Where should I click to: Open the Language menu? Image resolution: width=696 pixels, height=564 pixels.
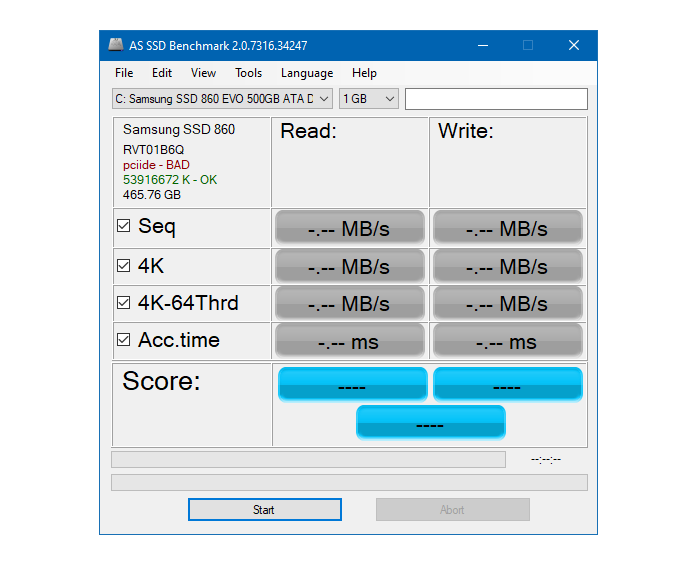307,73
